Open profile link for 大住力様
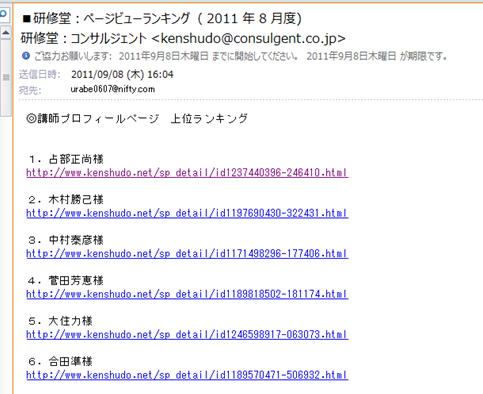 (187, 334)
